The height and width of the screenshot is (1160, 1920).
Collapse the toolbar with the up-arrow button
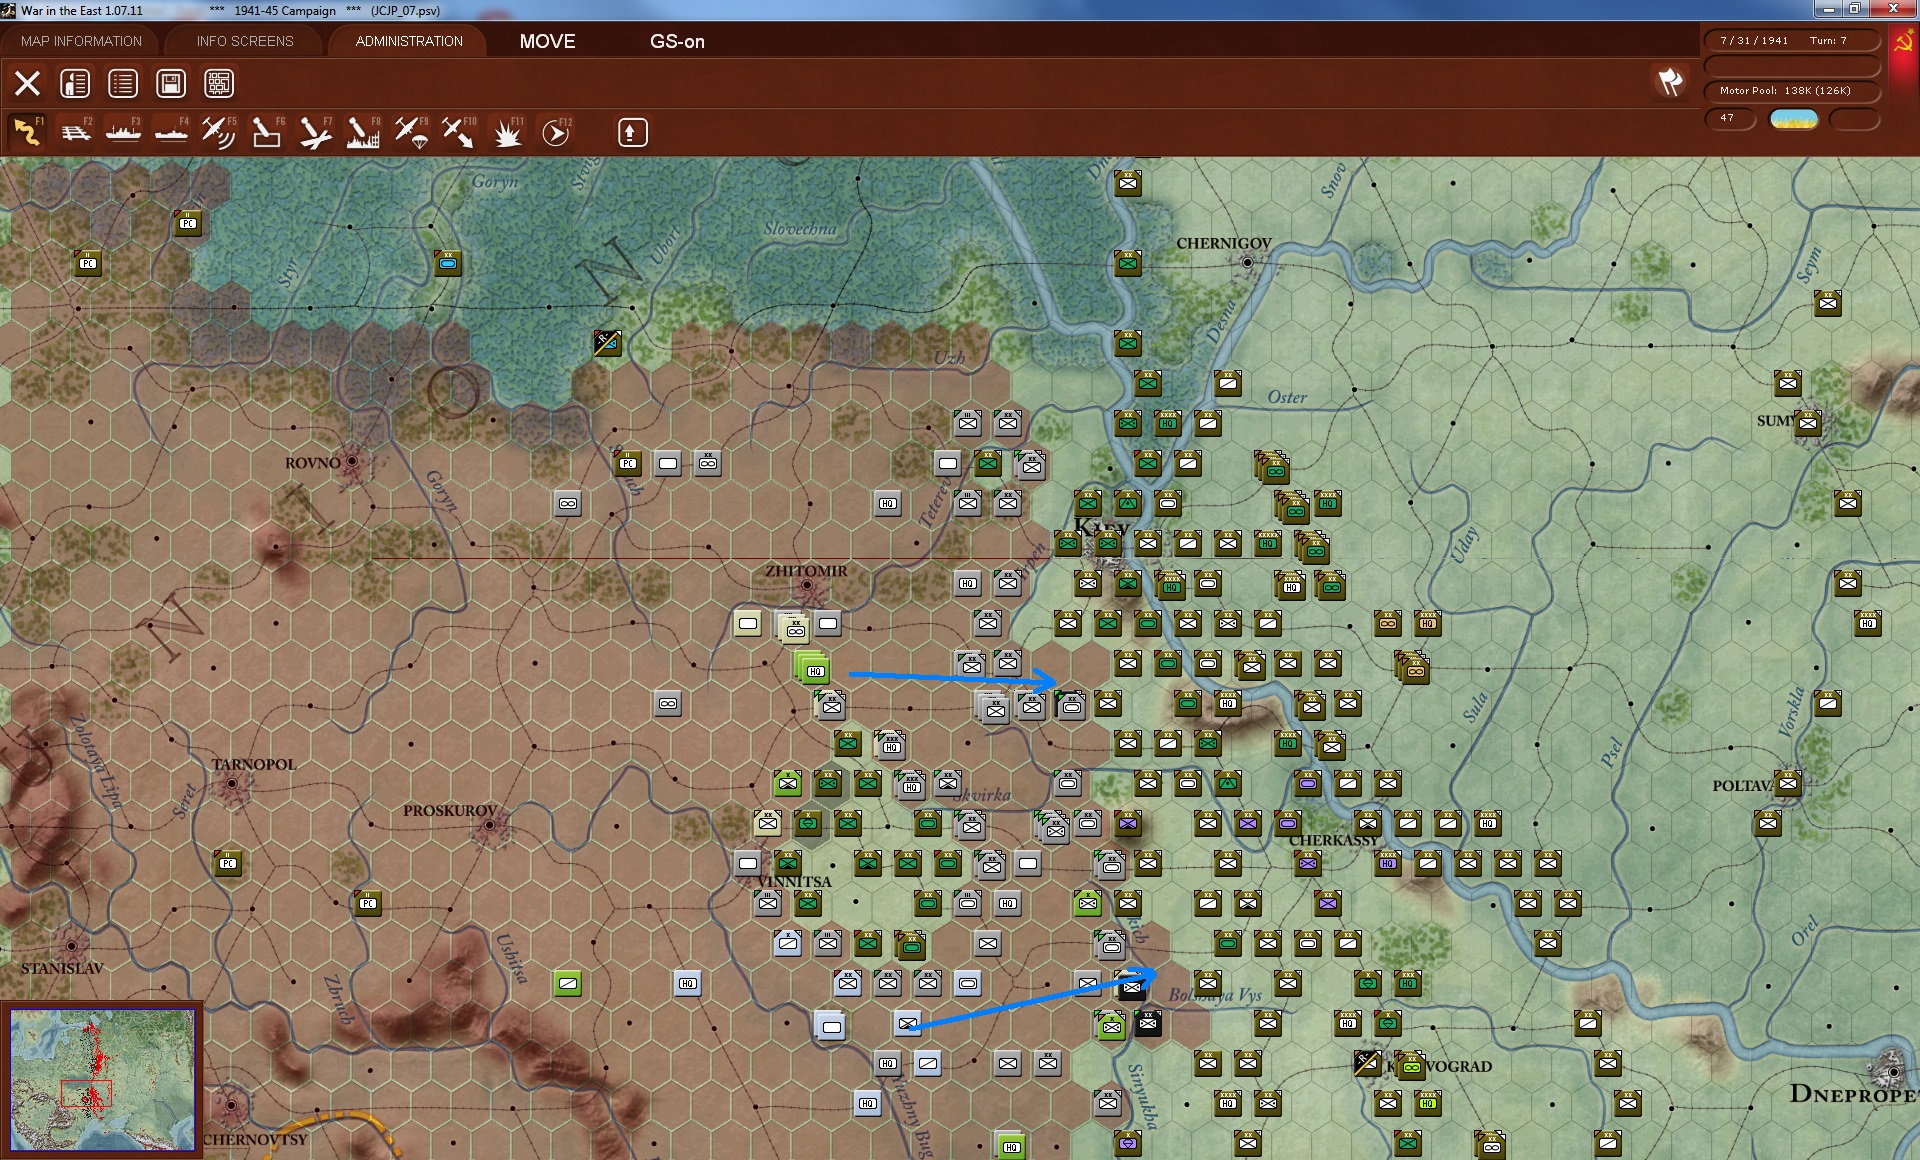(632, 132)
